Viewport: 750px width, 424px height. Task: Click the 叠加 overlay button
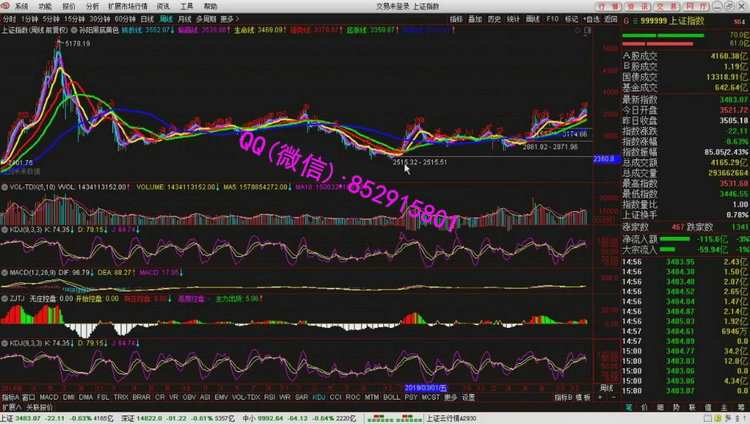tap(476, 18)
